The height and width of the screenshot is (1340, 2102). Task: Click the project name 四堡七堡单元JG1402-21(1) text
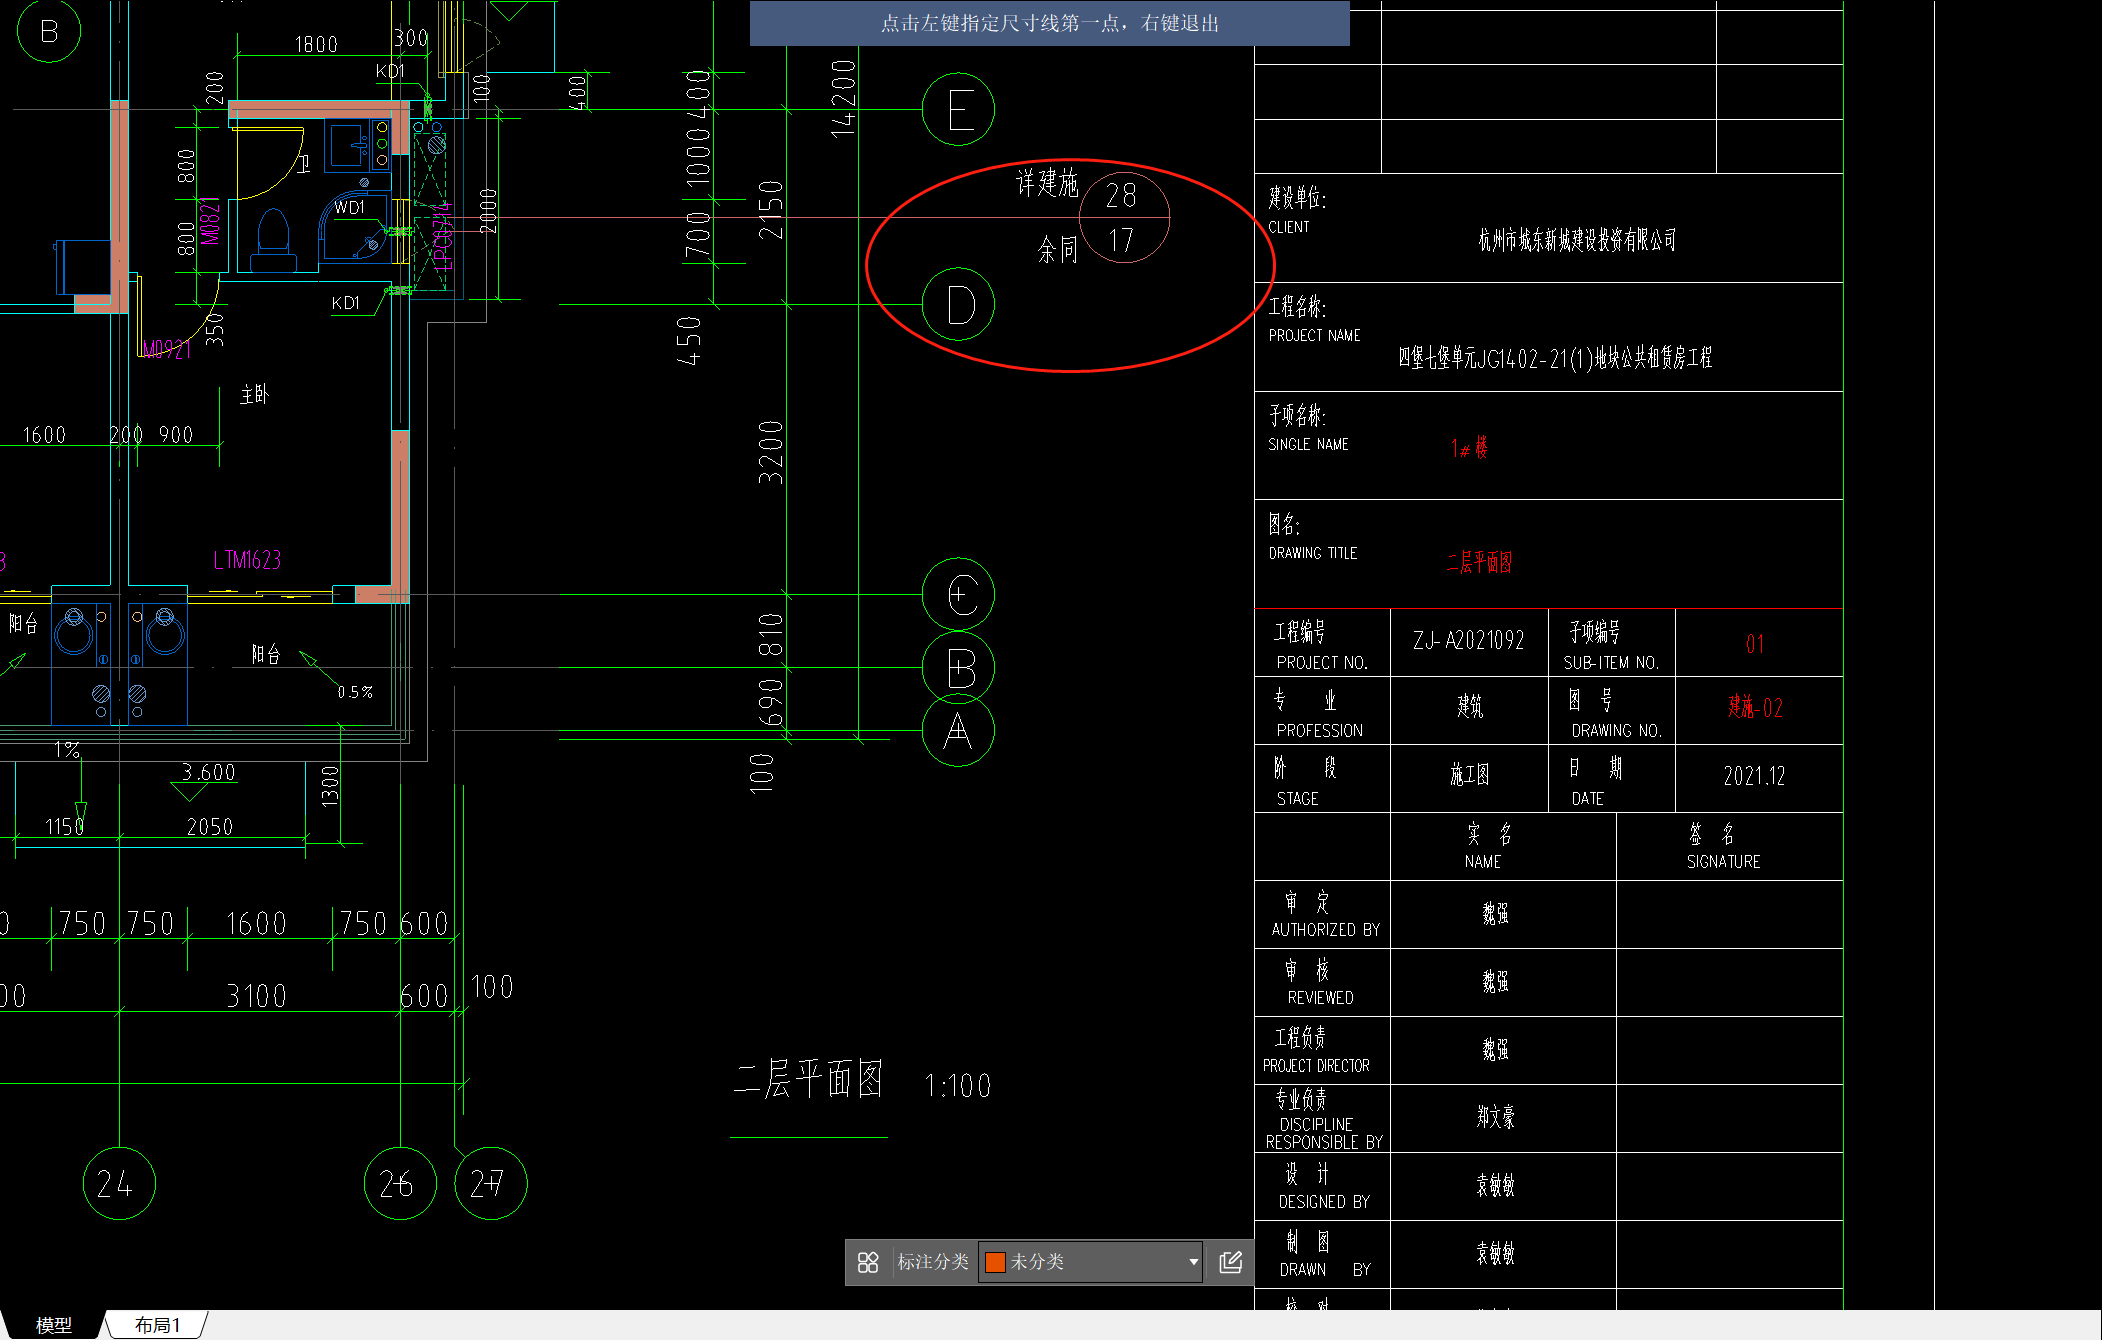point(1555,358)
